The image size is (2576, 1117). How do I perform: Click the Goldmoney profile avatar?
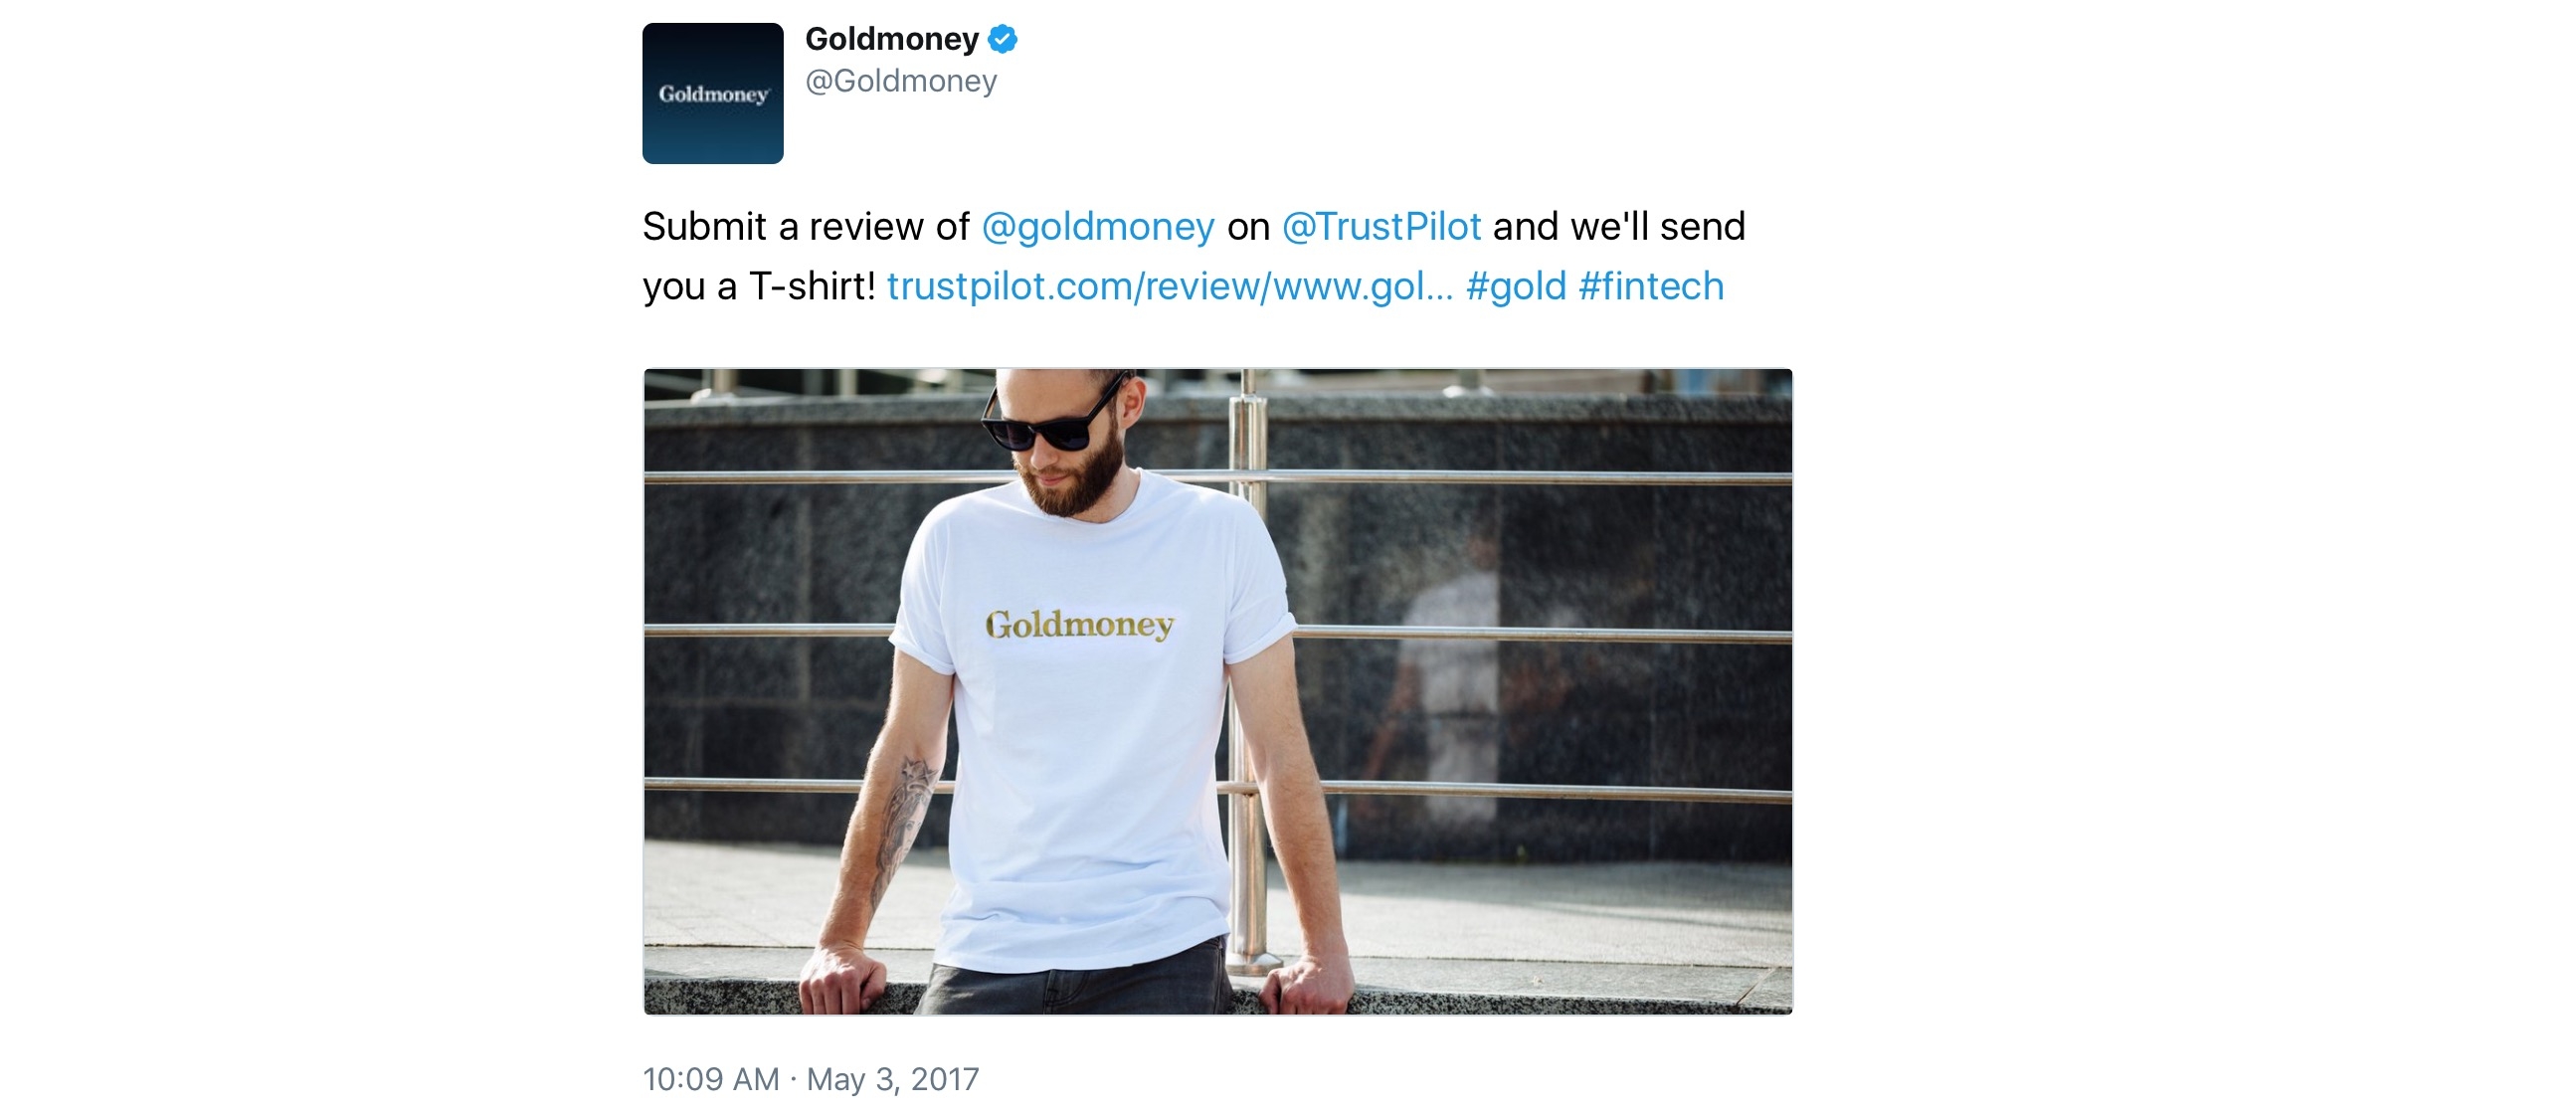click(712, 93)
